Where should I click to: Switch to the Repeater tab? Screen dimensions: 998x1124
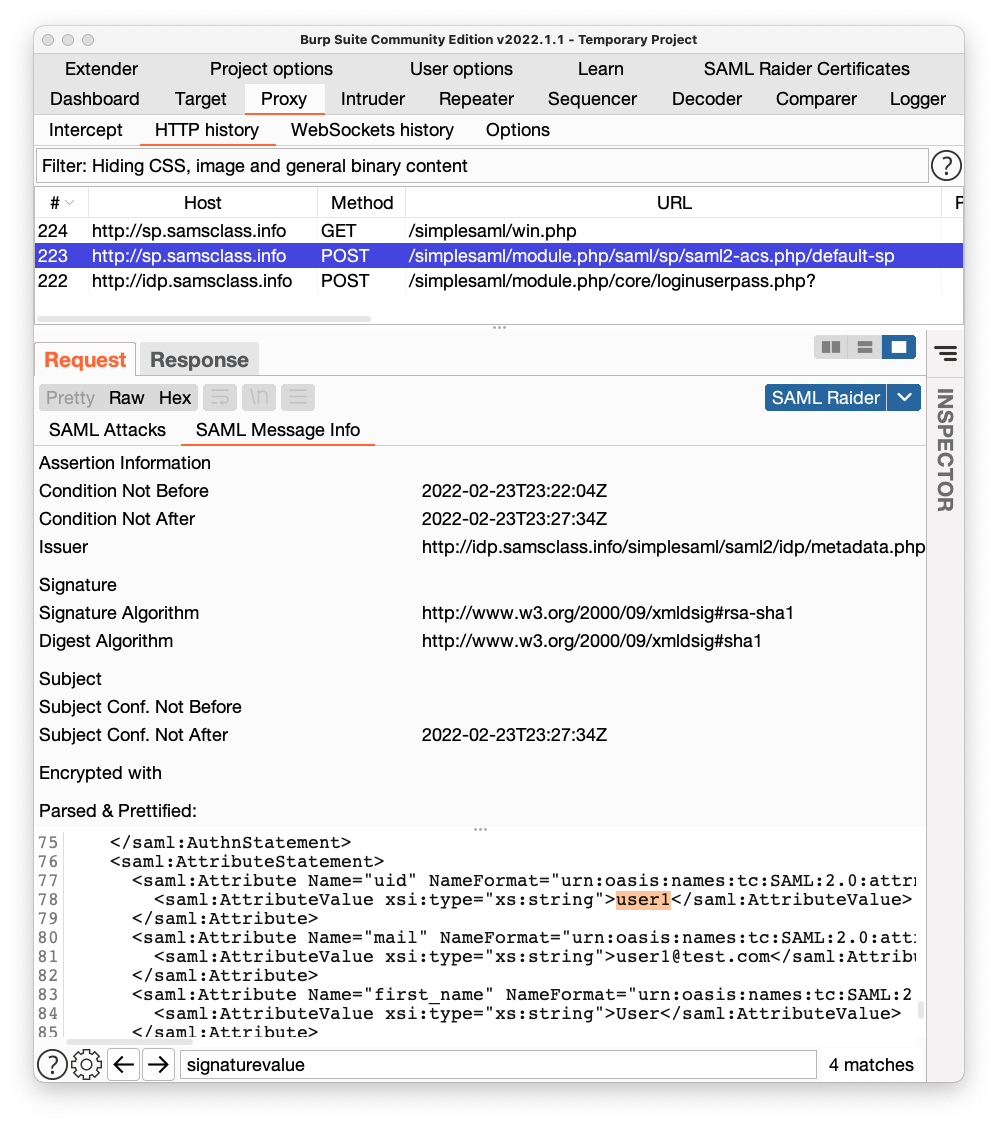[477, 99]
